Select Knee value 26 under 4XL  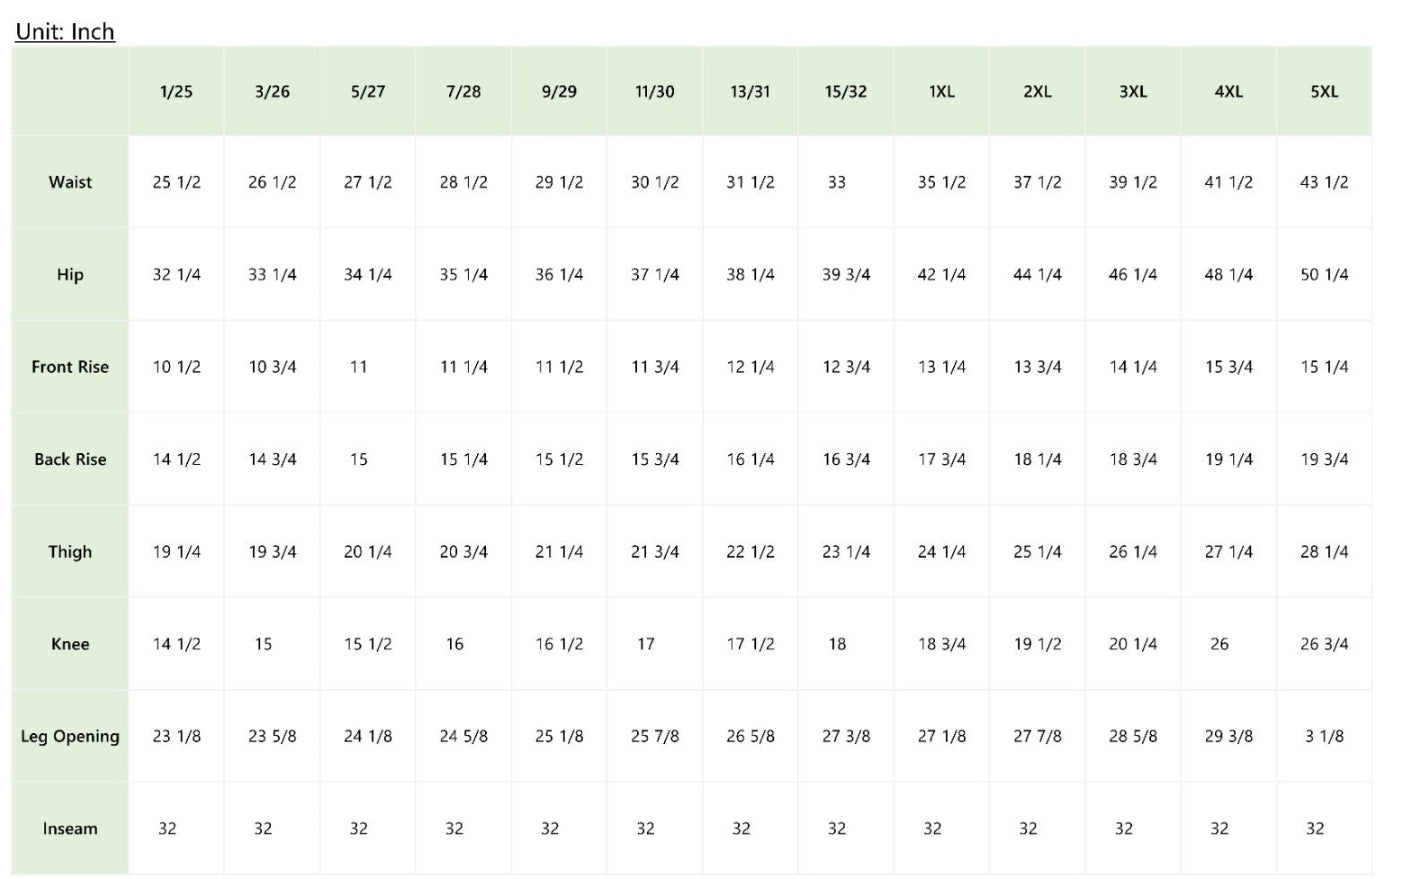coord(1220,644)
